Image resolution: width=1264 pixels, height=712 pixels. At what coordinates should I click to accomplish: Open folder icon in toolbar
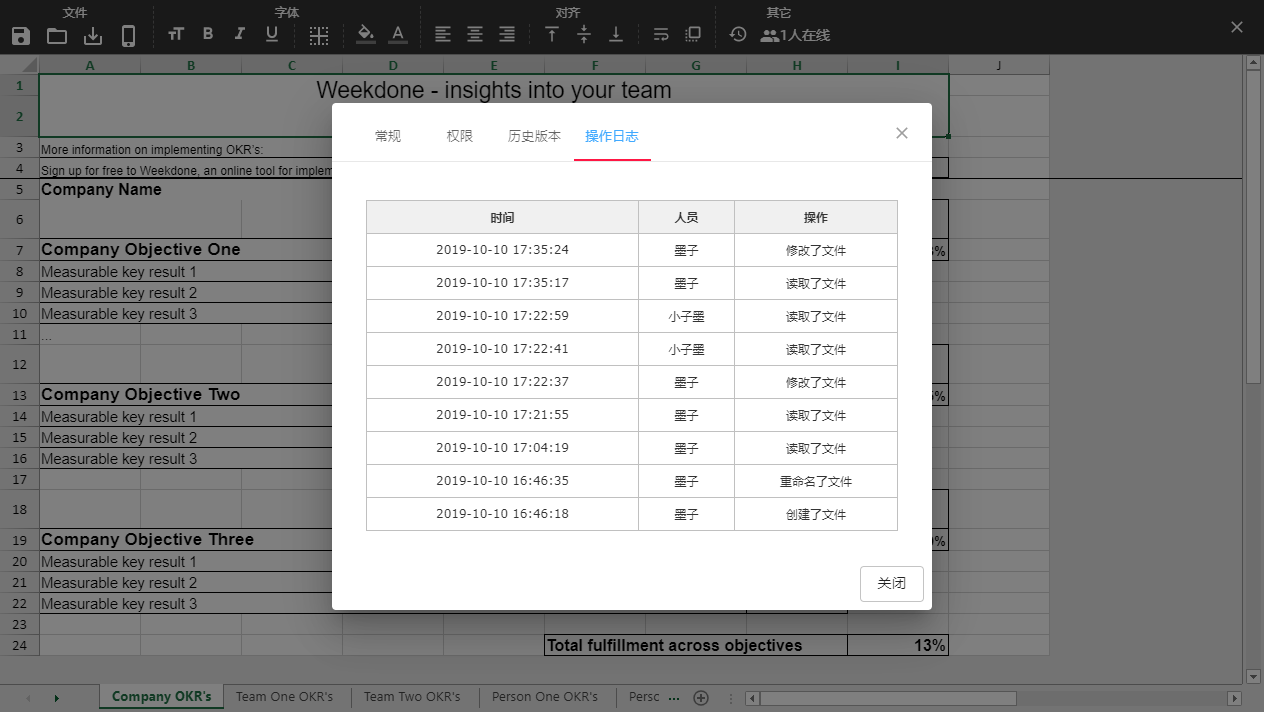(57, 36)
